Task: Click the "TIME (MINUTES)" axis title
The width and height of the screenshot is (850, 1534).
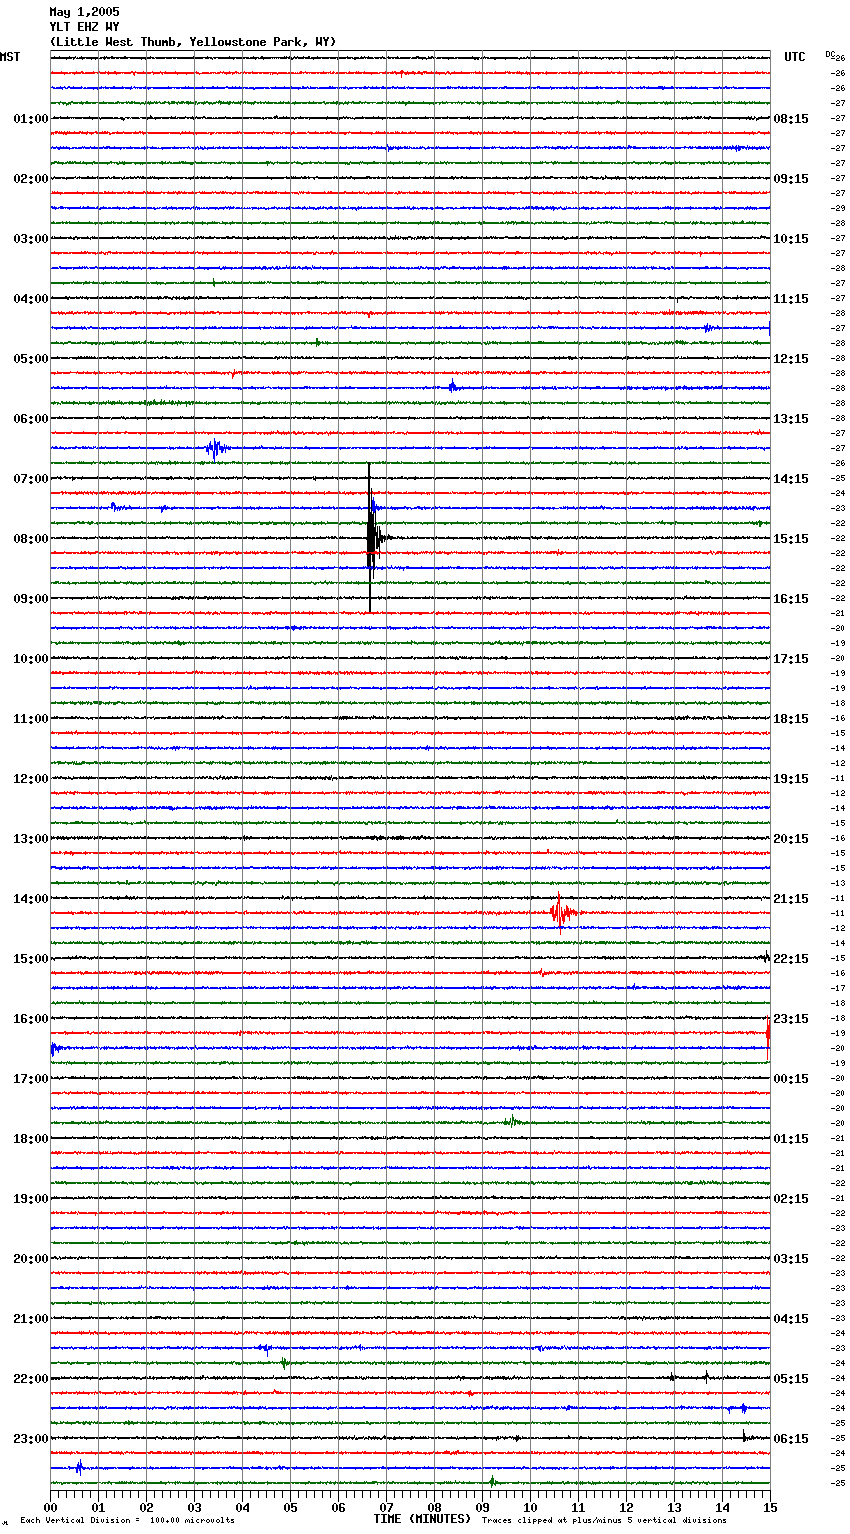Action: (x=422, y=1519)
